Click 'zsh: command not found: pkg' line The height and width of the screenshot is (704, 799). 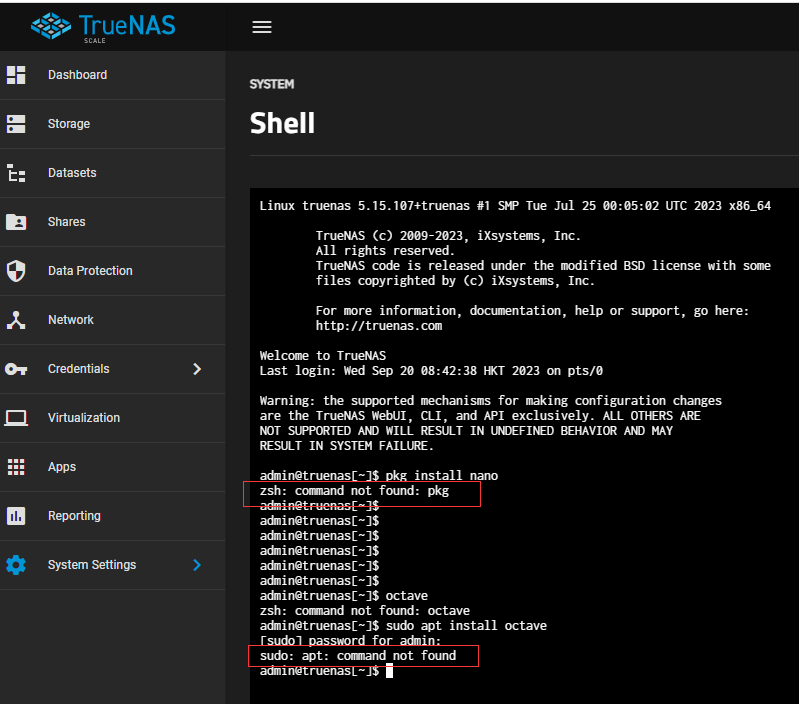(x=354, y=491)
